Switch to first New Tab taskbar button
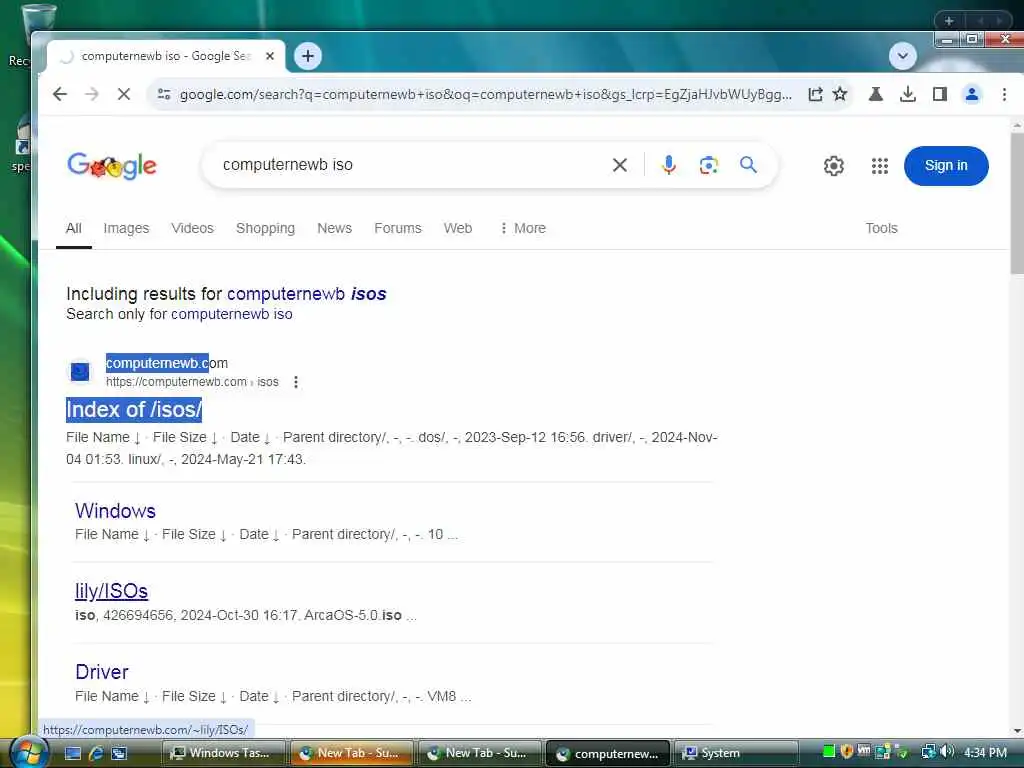 353,753
